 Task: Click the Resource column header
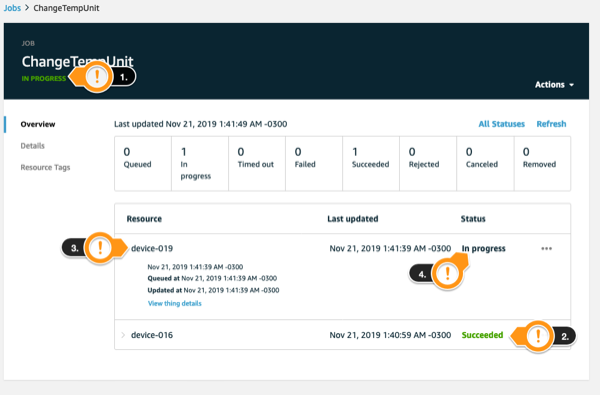pyautogui.click(x=144, y=219)
